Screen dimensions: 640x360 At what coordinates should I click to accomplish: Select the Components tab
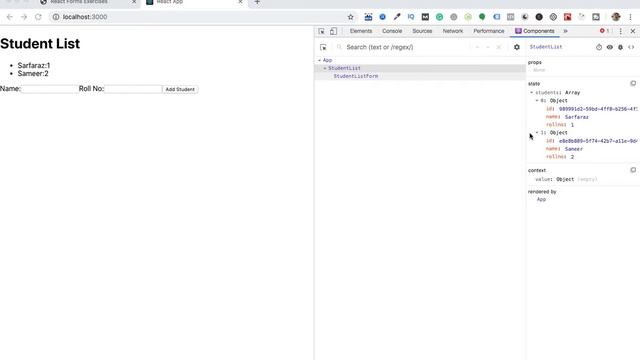pos(535,31)
